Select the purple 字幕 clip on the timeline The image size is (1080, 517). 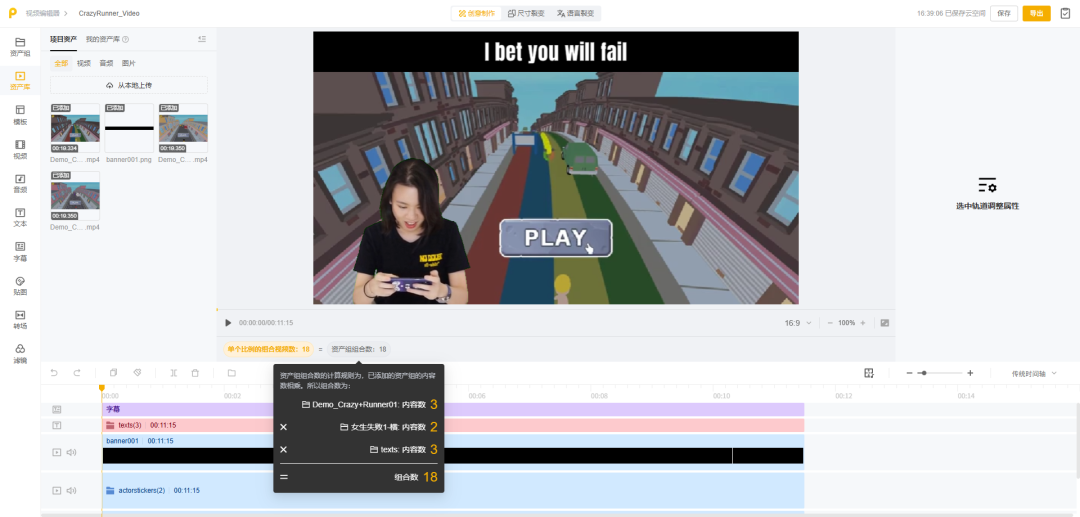[453, 410]
